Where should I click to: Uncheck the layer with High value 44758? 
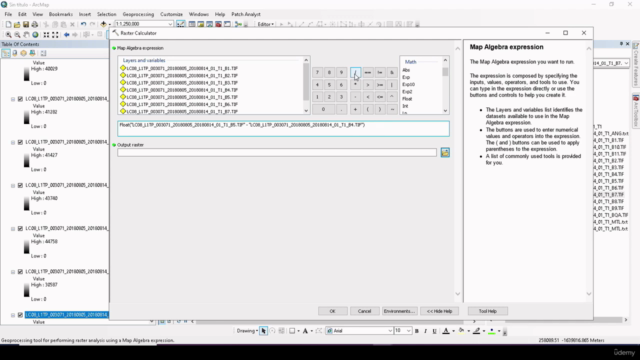point(20,229)
